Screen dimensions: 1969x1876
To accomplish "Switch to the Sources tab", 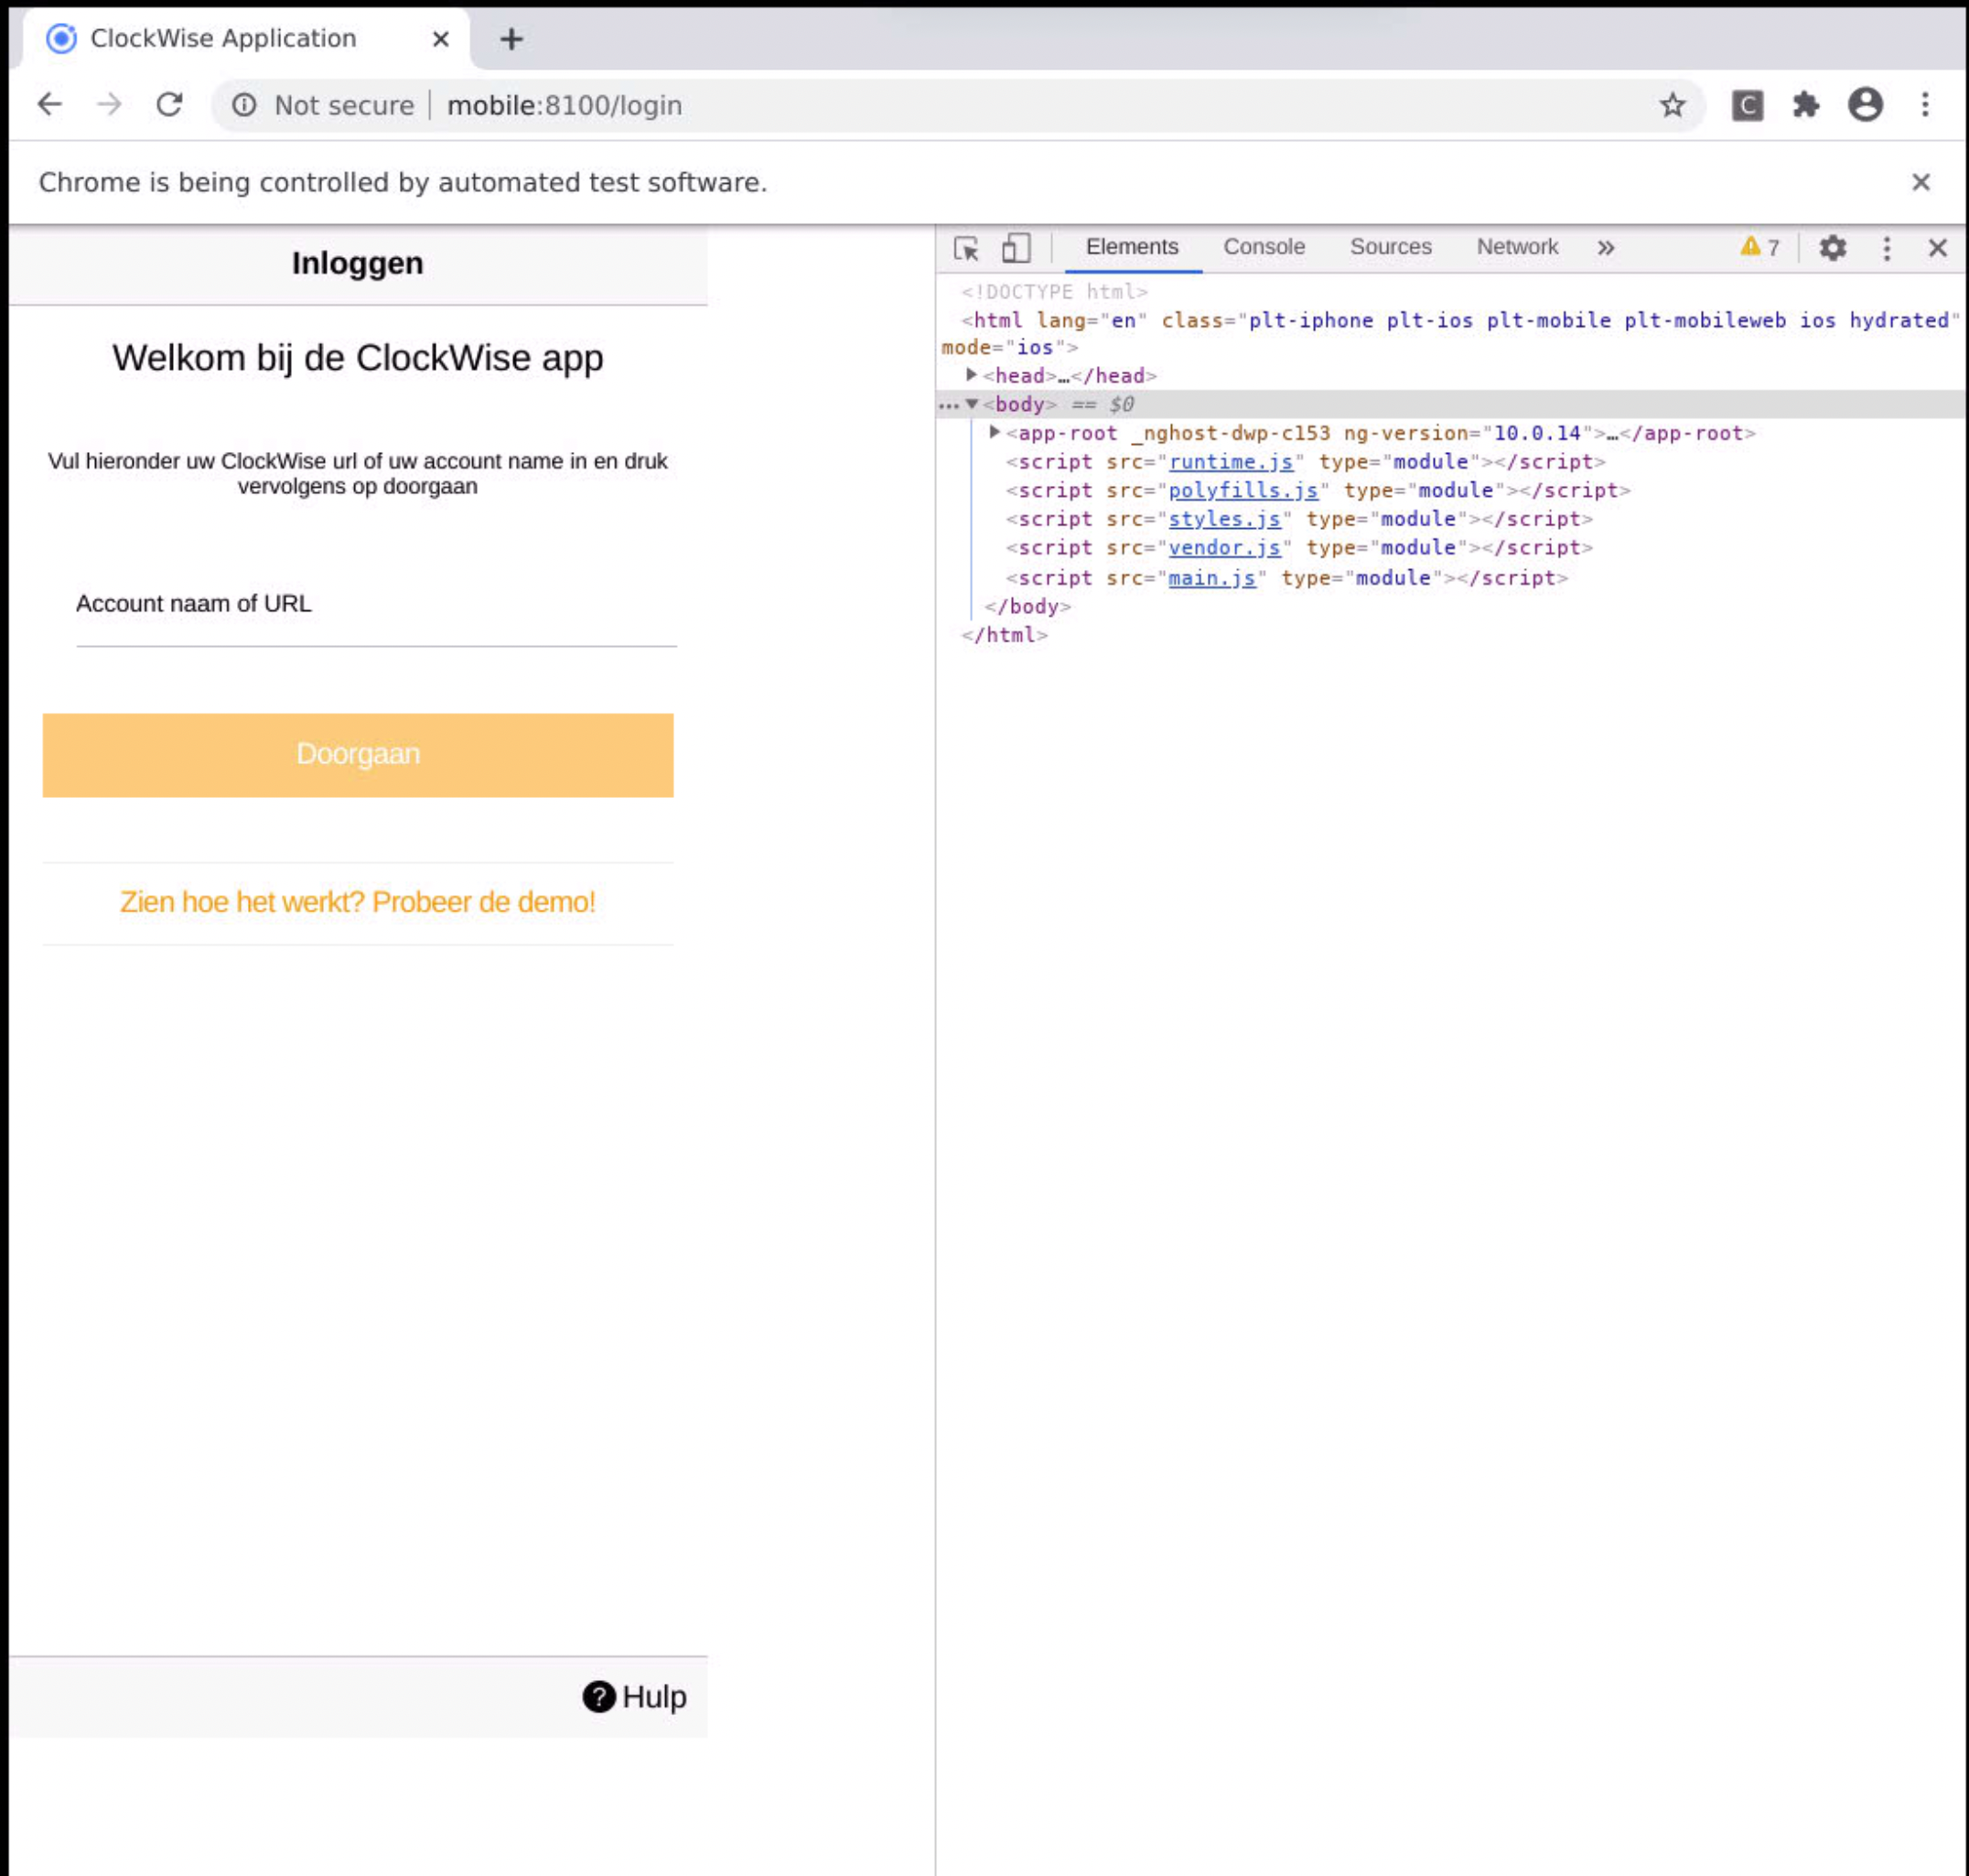I will click(x=1391, y=247).
